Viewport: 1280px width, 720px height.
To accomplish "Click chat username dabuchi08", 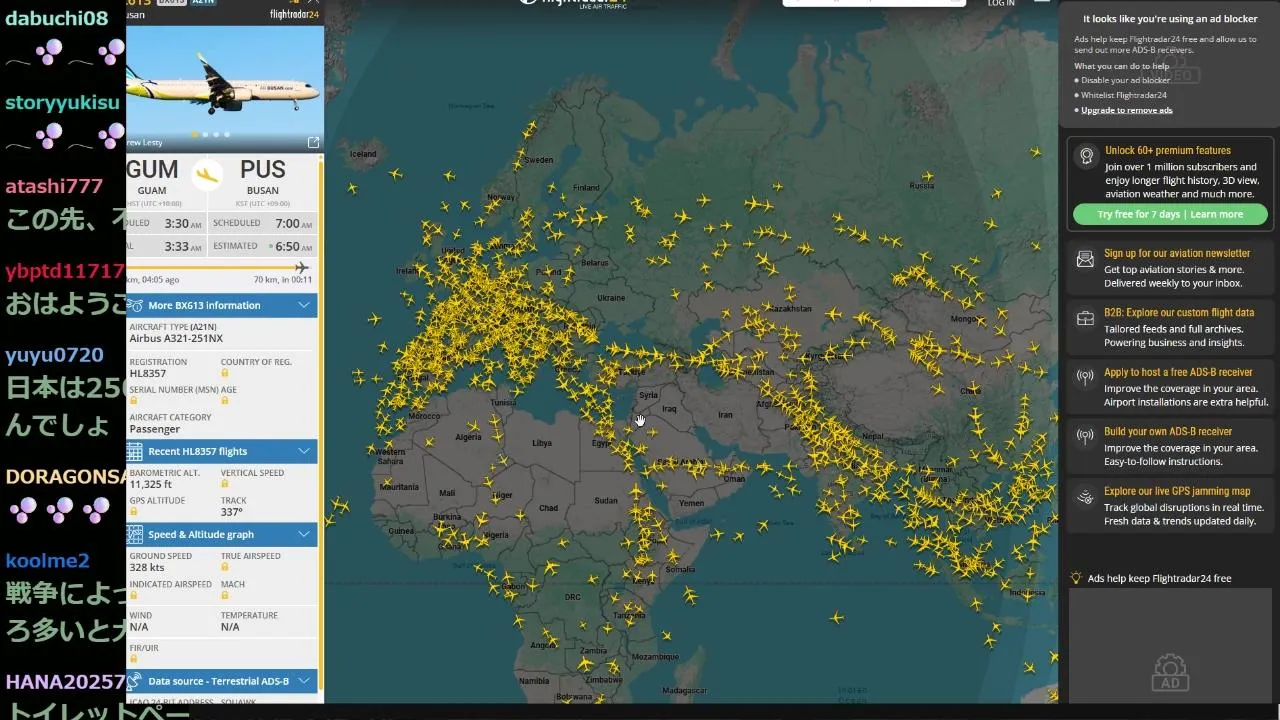I will 57,18.
